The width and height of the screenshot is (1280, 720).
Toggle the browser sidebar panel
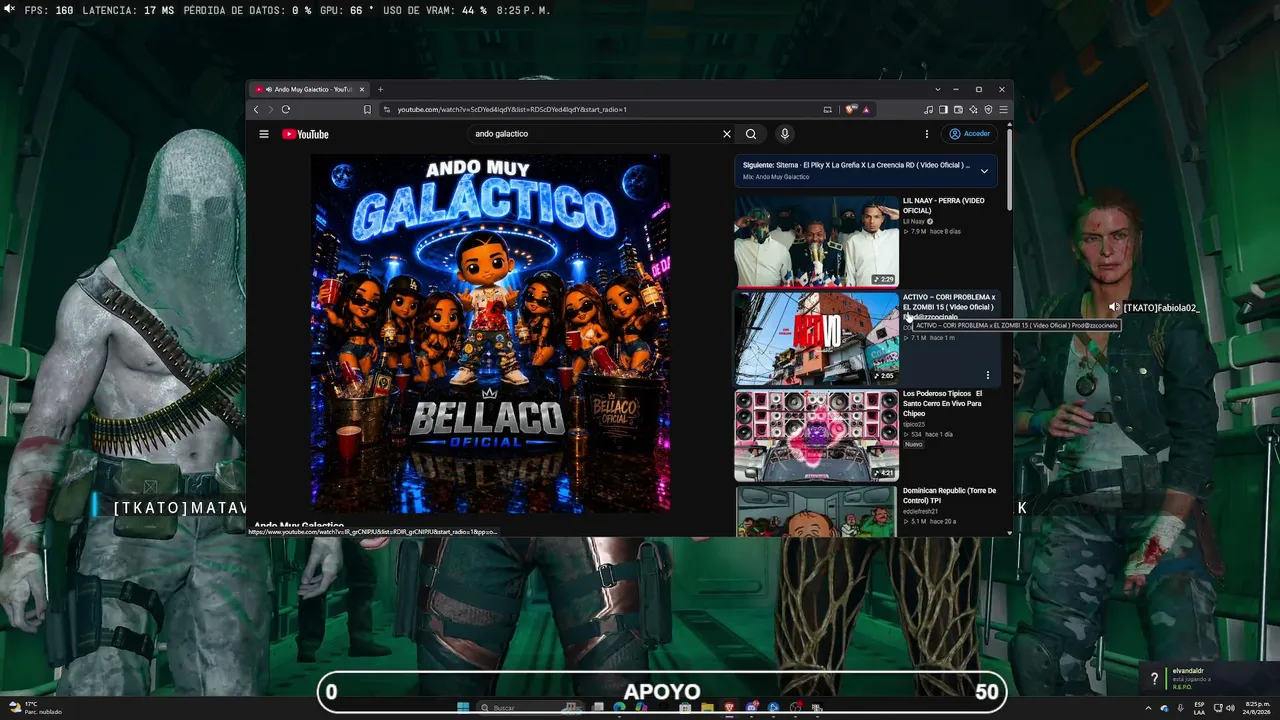943,109
